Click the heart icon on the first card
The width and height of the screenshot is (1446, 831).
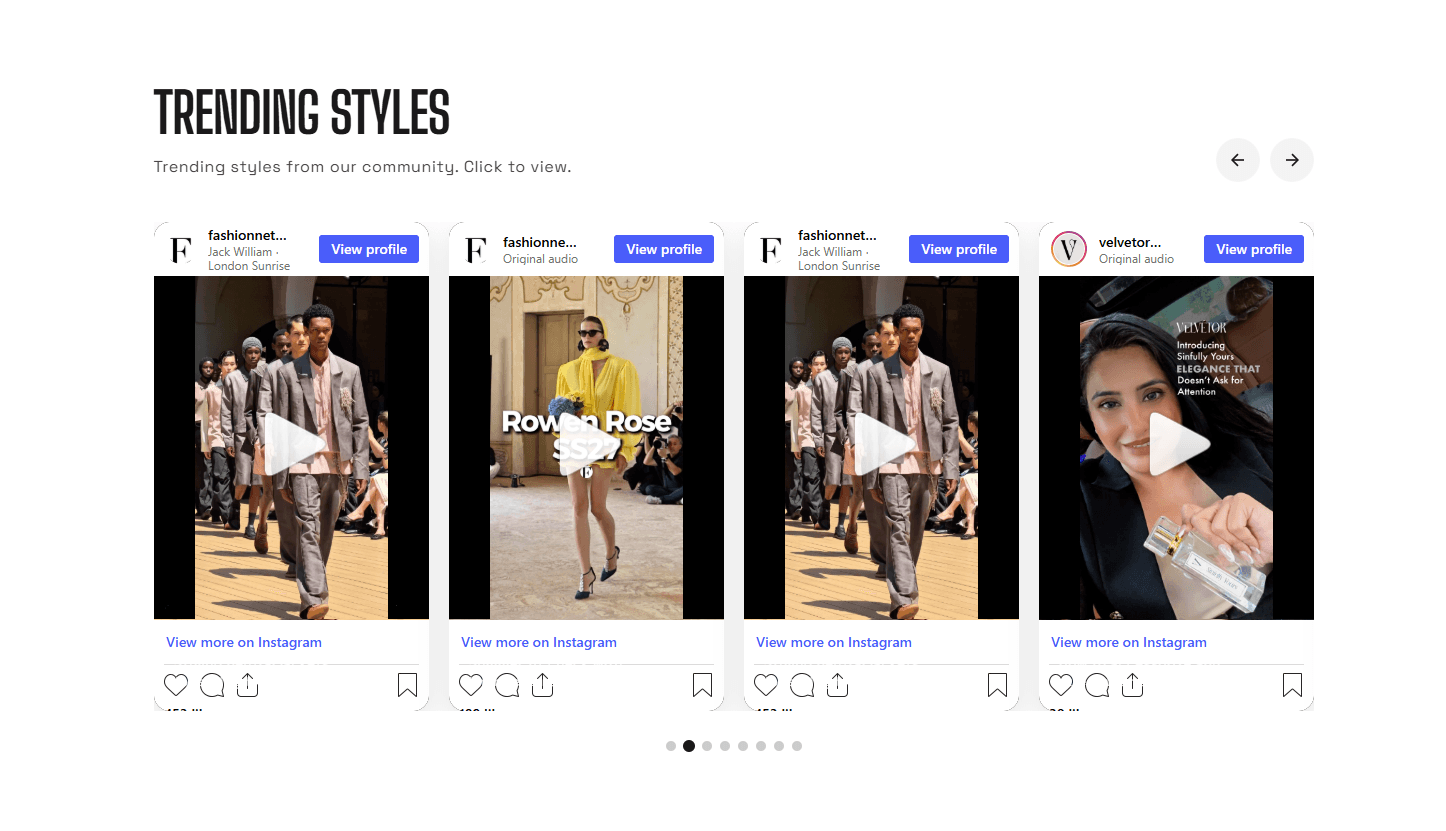(x=176, y=685)
